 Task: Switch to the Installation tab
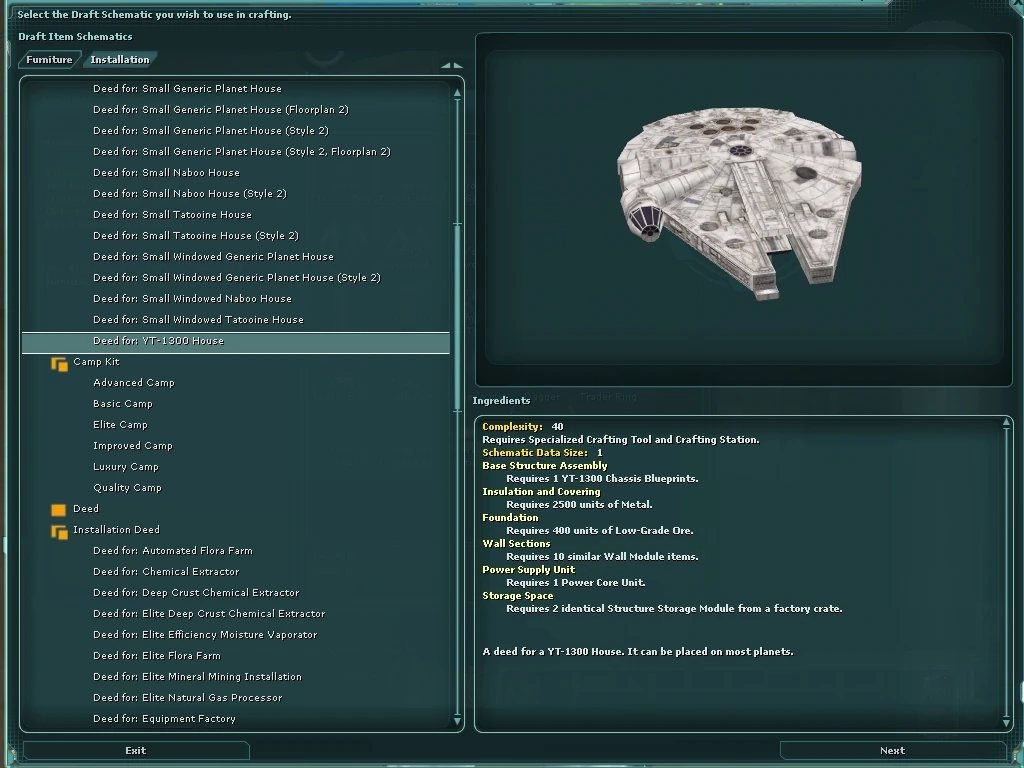(x=120, y=59)
